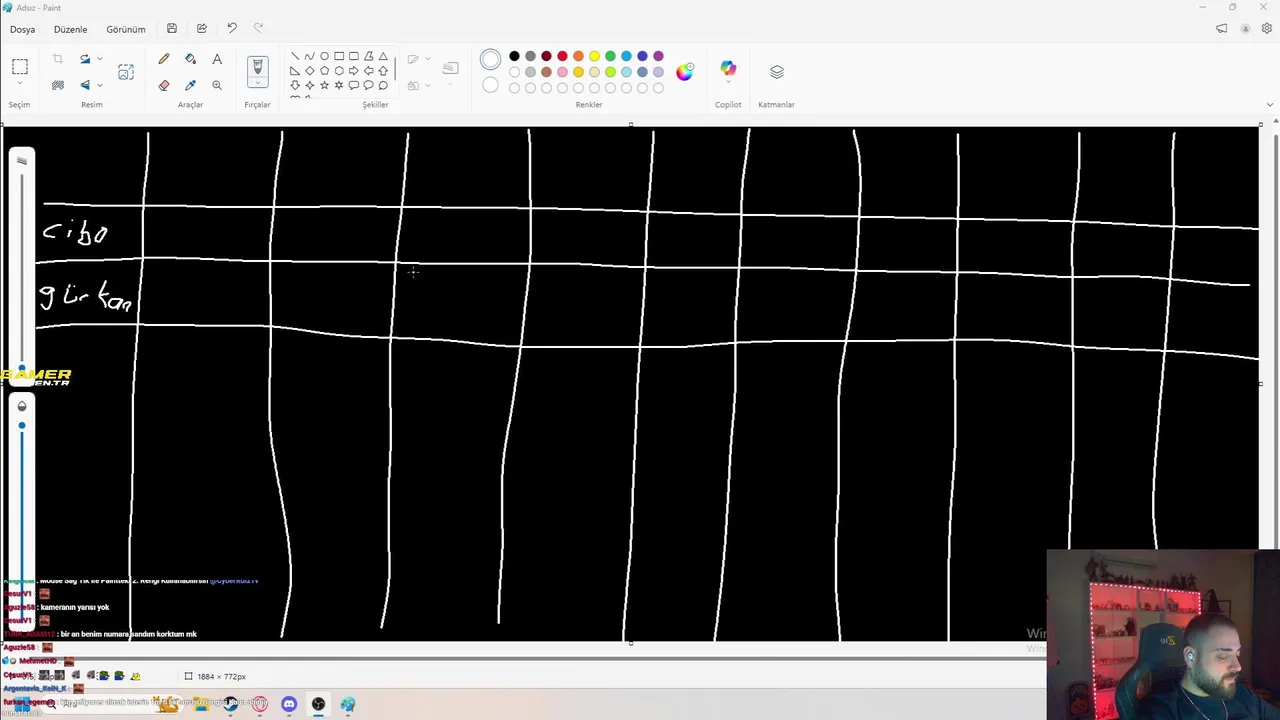
Task: Undo the last stroke
Action: point(232,29)
